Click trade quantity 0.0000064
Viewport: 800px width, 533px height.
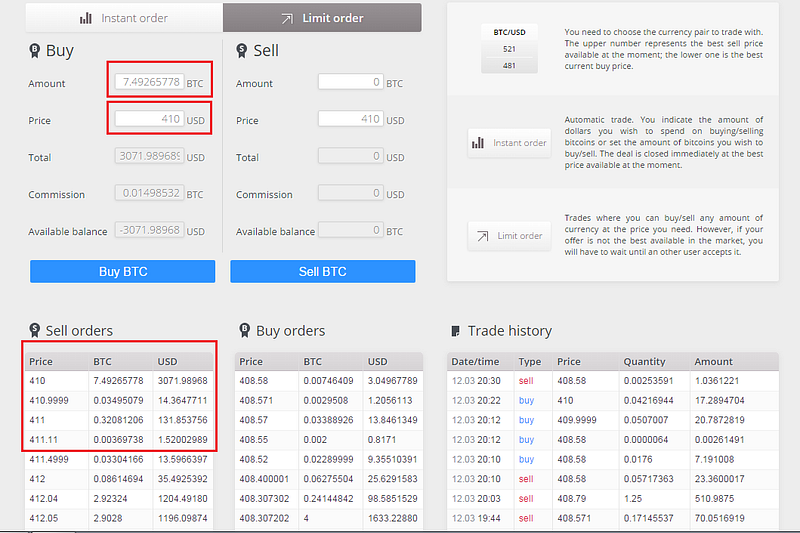pos(645,440)
